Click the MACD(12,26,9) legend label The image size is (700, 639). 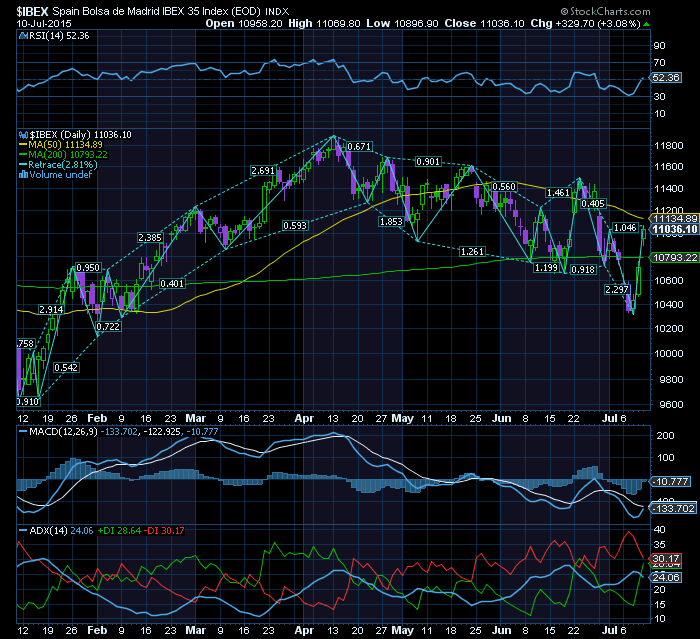(58, 432)
